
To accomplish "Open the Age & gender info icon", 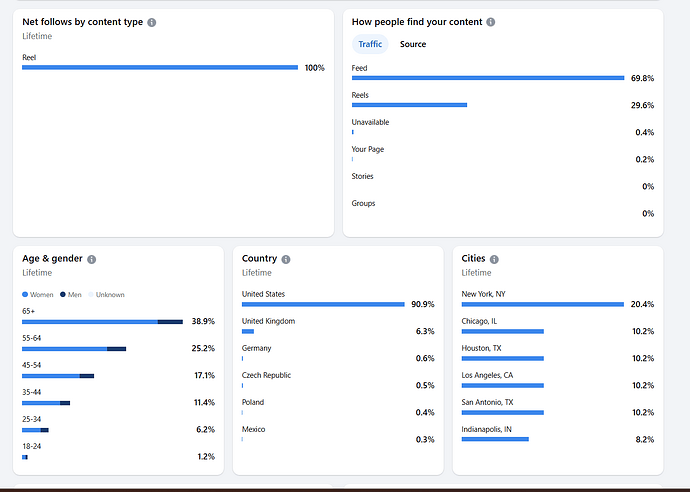I will [x=92, y=259].
